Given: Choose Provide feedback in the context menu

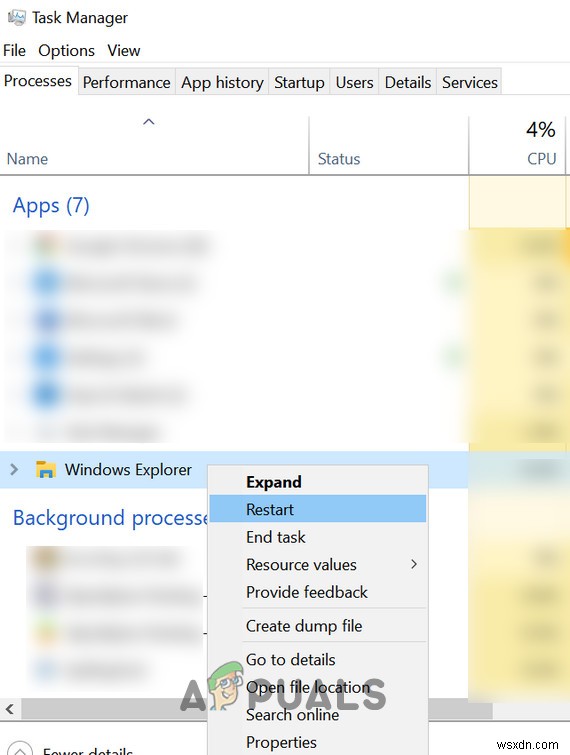Looking at the screenshot, I should pyautogui.click(x=318, y=592).
